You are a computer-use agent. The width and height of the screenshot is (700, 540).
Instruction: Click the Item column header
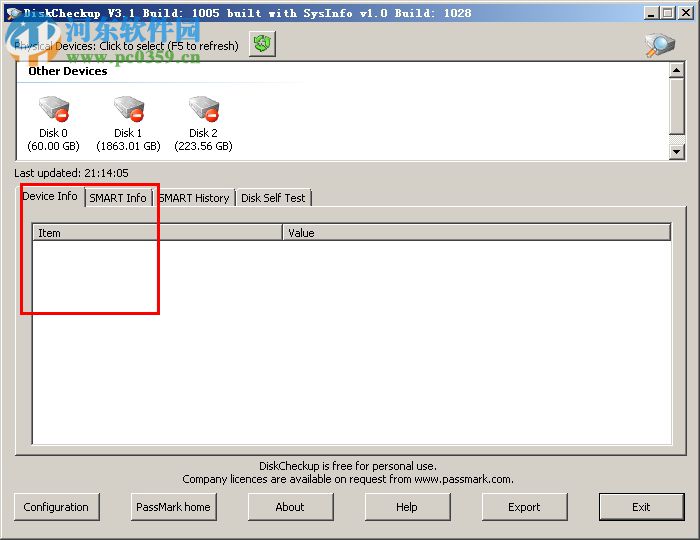tap(157, 233)
